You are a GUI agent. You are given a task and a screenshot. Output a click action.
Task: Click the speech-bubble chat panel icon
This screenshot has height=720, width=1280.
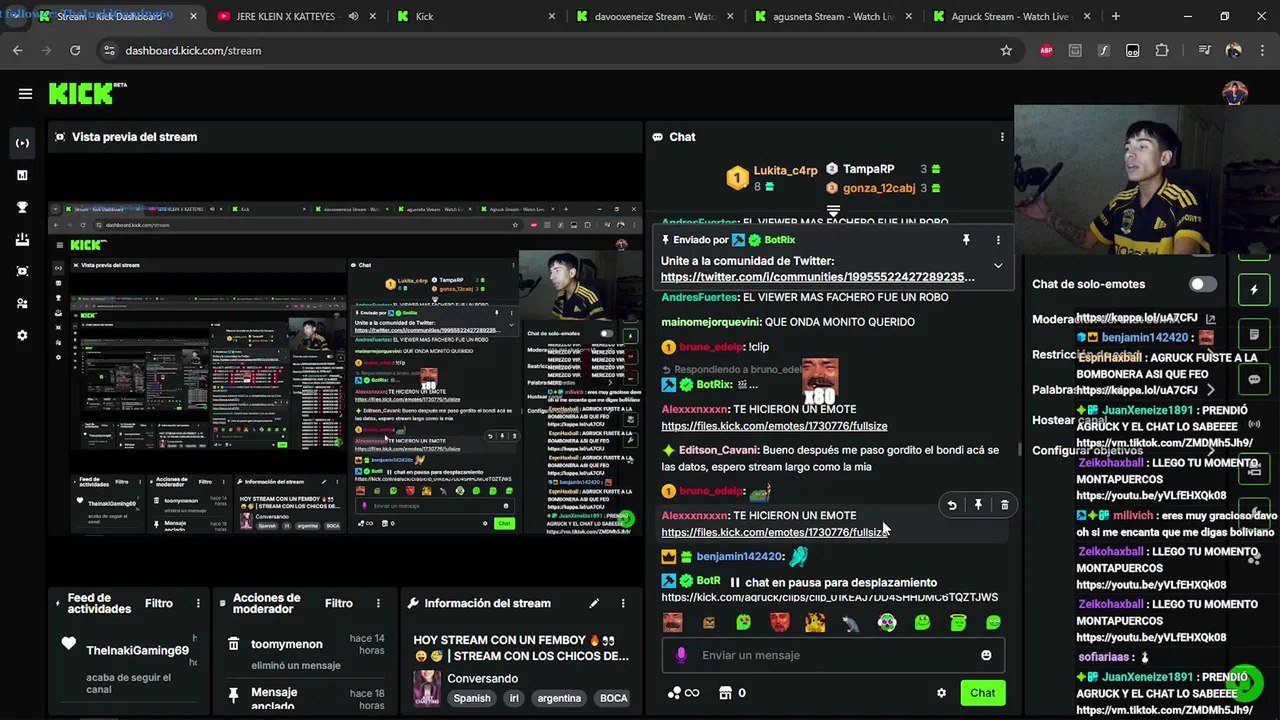pos(1254,380)
